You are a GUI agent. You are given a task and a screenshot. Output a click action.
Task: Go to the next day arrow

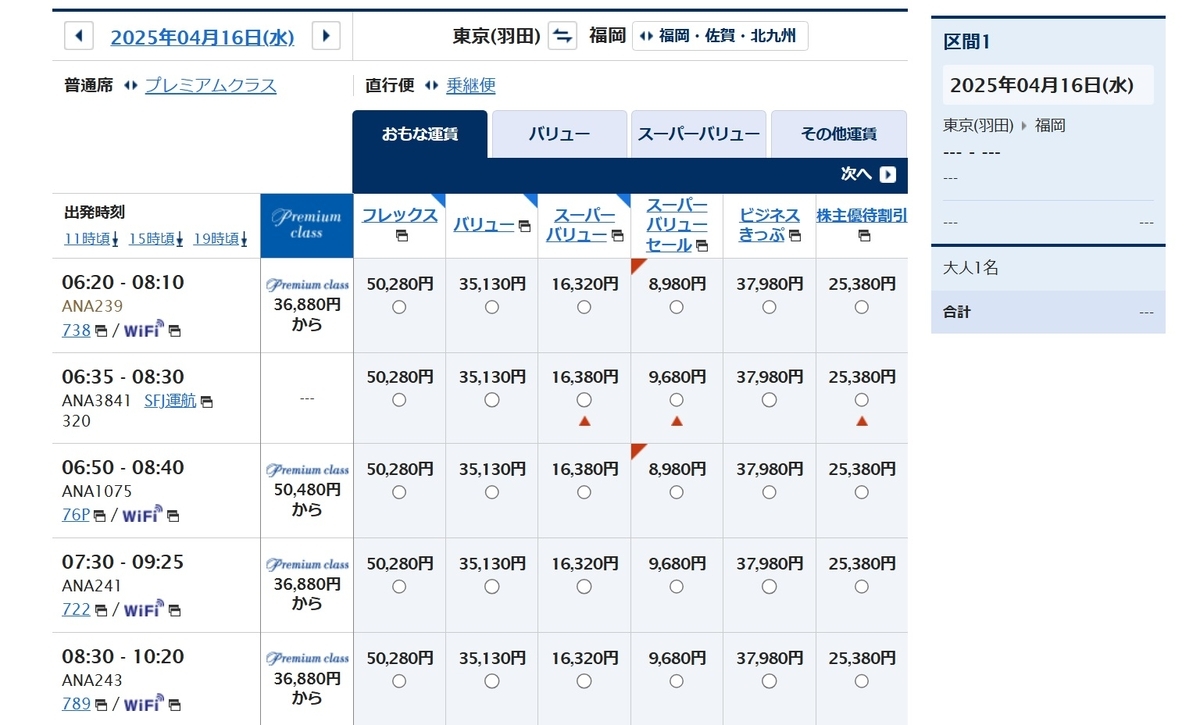click(x=326, y=36)
